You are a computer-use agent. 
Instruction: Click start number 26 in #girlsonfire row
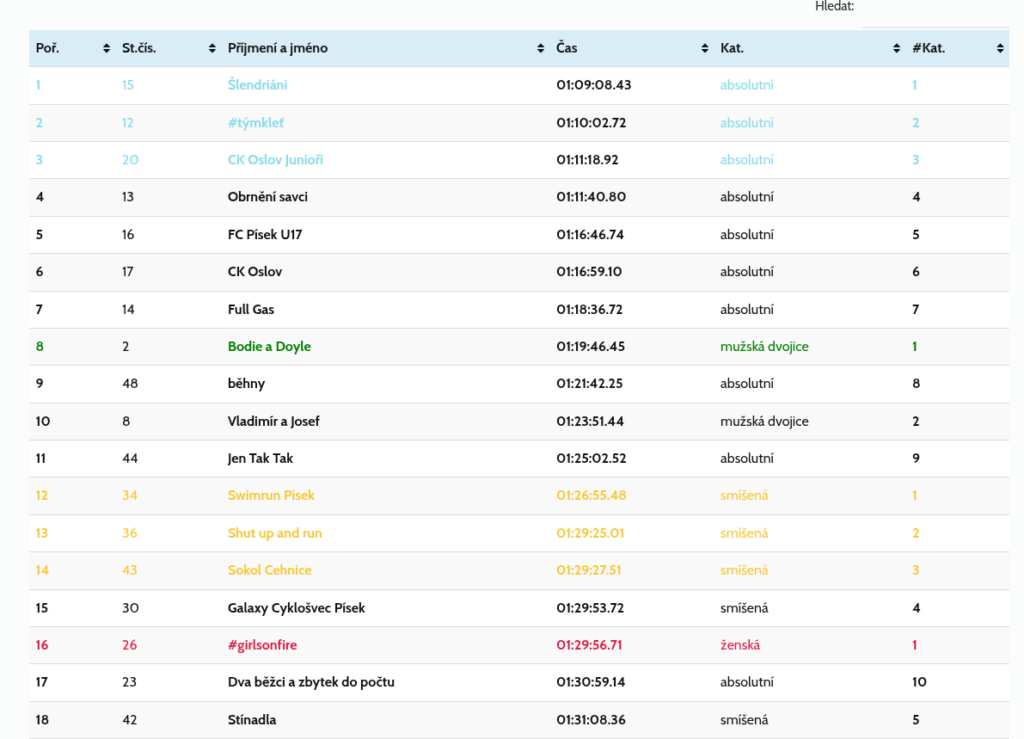coord(129,645)
